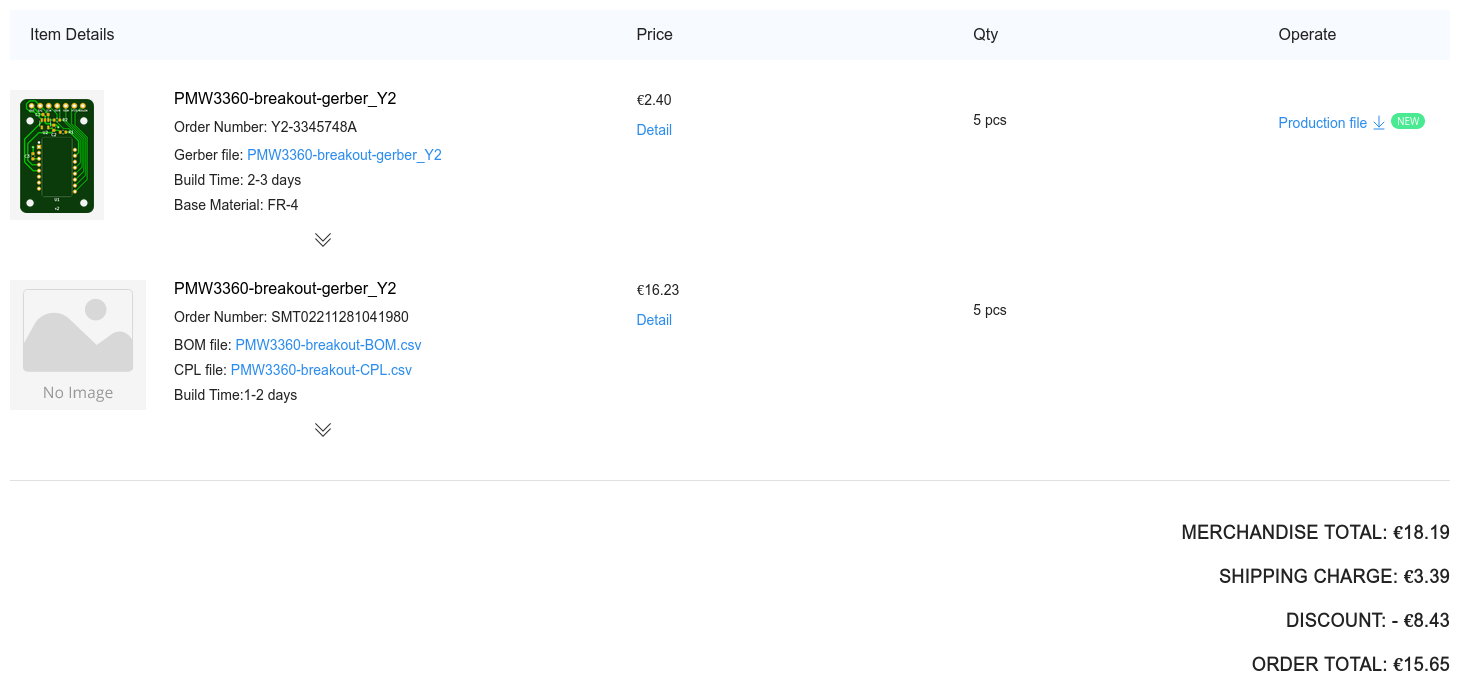Click the Operate column header
Image resolution: width=1466 pixels, height=687 pixels.
[x=1307, y=34]
